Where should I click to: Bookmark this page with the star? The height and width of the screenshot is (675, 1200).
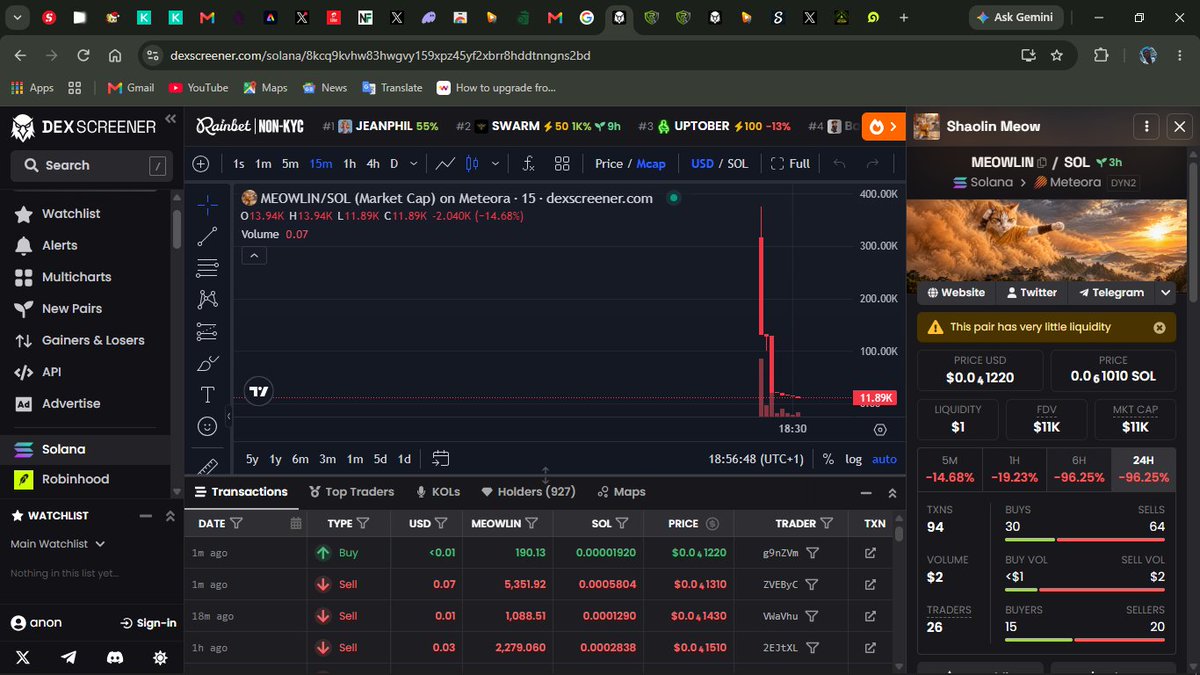(1057, 55)
